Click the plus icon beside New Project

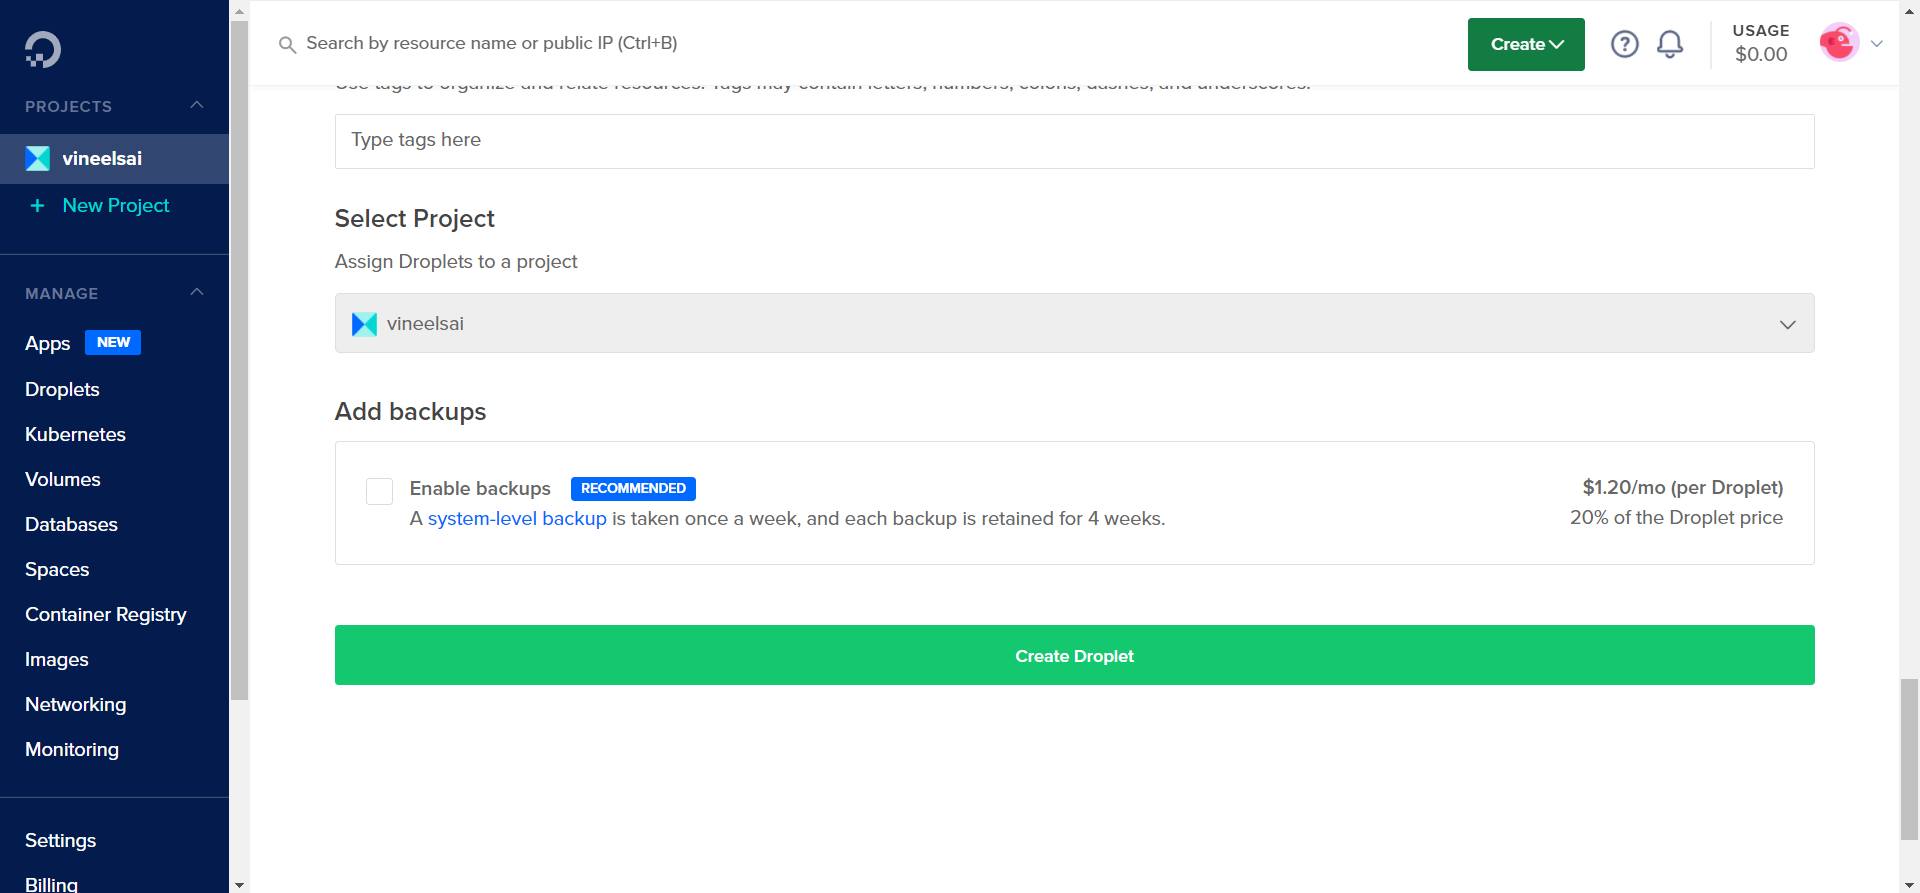click(38, 206)
